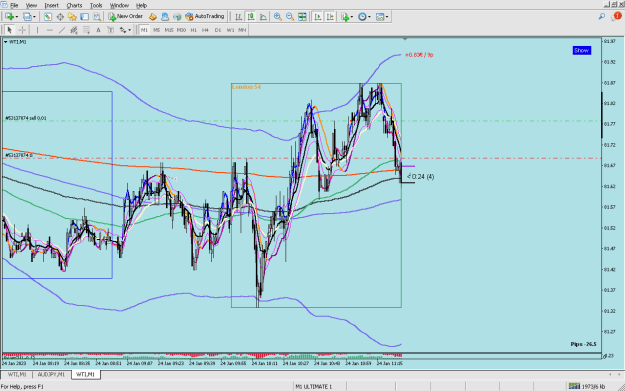Open the Window menu
This screenshot has width=625, height=391.
click(x=119, y=6)
